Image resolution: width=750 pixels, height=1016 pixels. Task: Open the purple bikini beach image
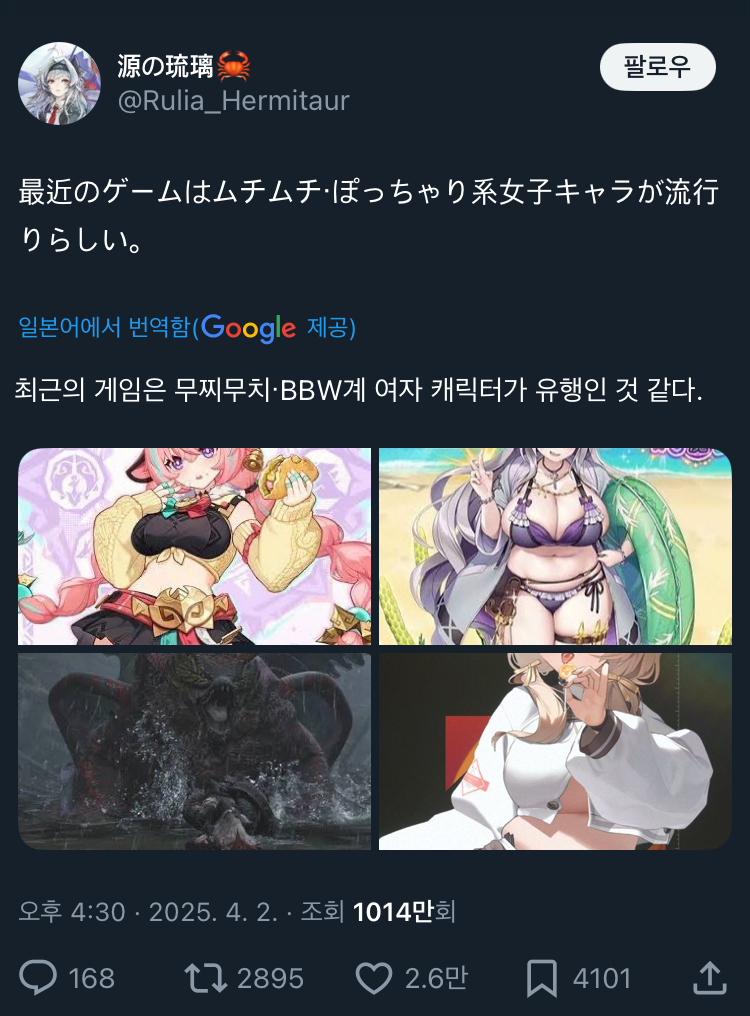[556, 546]
